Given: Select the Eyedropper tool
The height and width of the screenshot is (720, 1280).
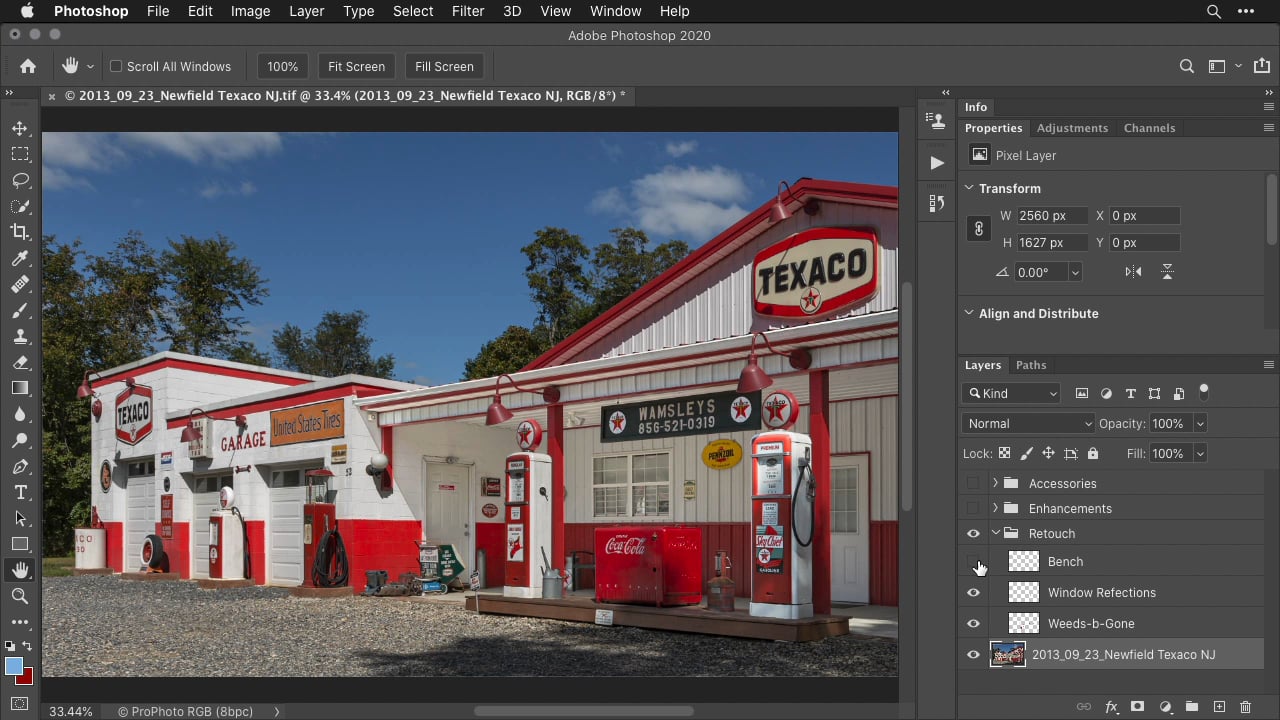Looking at the screenshot, I should [x=19, y=258].
